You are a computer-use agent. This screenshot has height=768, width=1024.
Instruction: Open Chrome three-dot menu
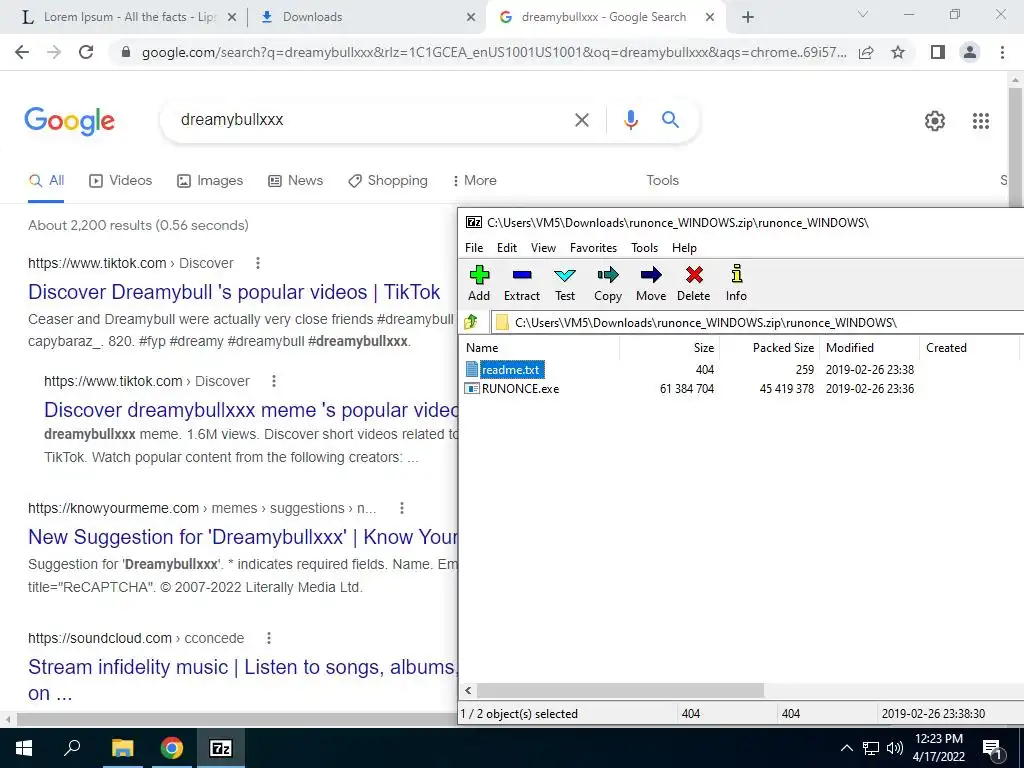(1002, 52)
